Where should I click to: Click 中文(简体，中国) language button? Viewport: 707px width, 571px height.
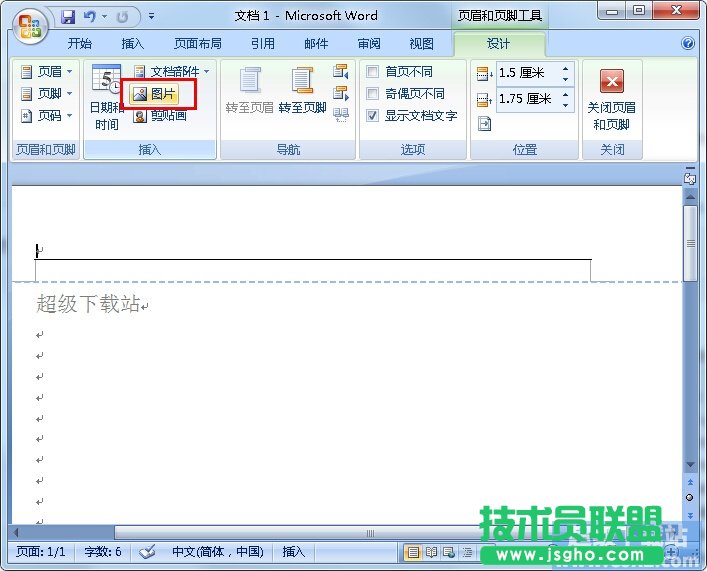tap(217, 552)
